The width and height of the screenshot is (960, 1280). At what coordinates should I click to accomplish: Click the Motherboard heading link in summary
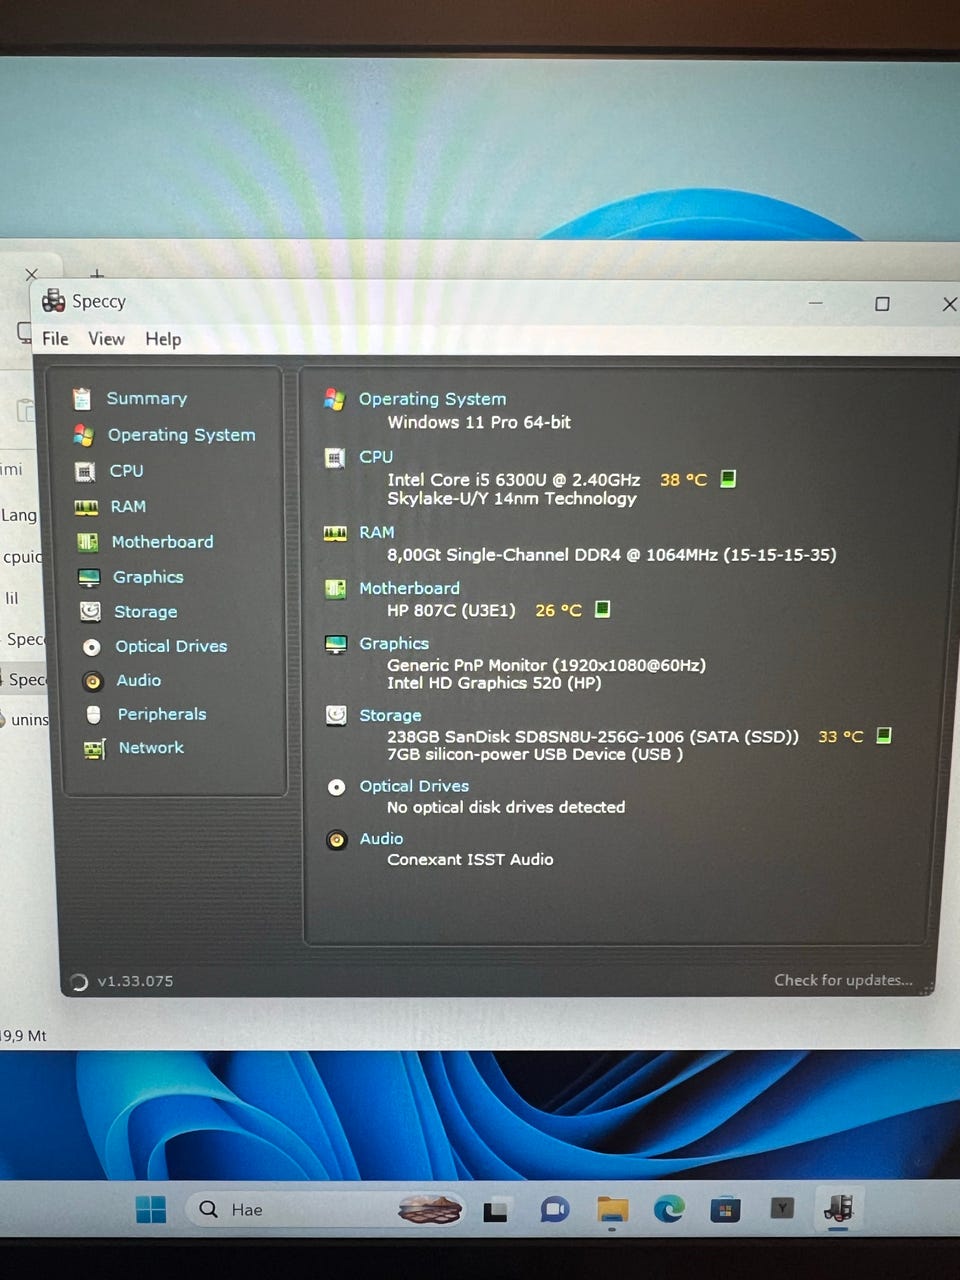410,589
